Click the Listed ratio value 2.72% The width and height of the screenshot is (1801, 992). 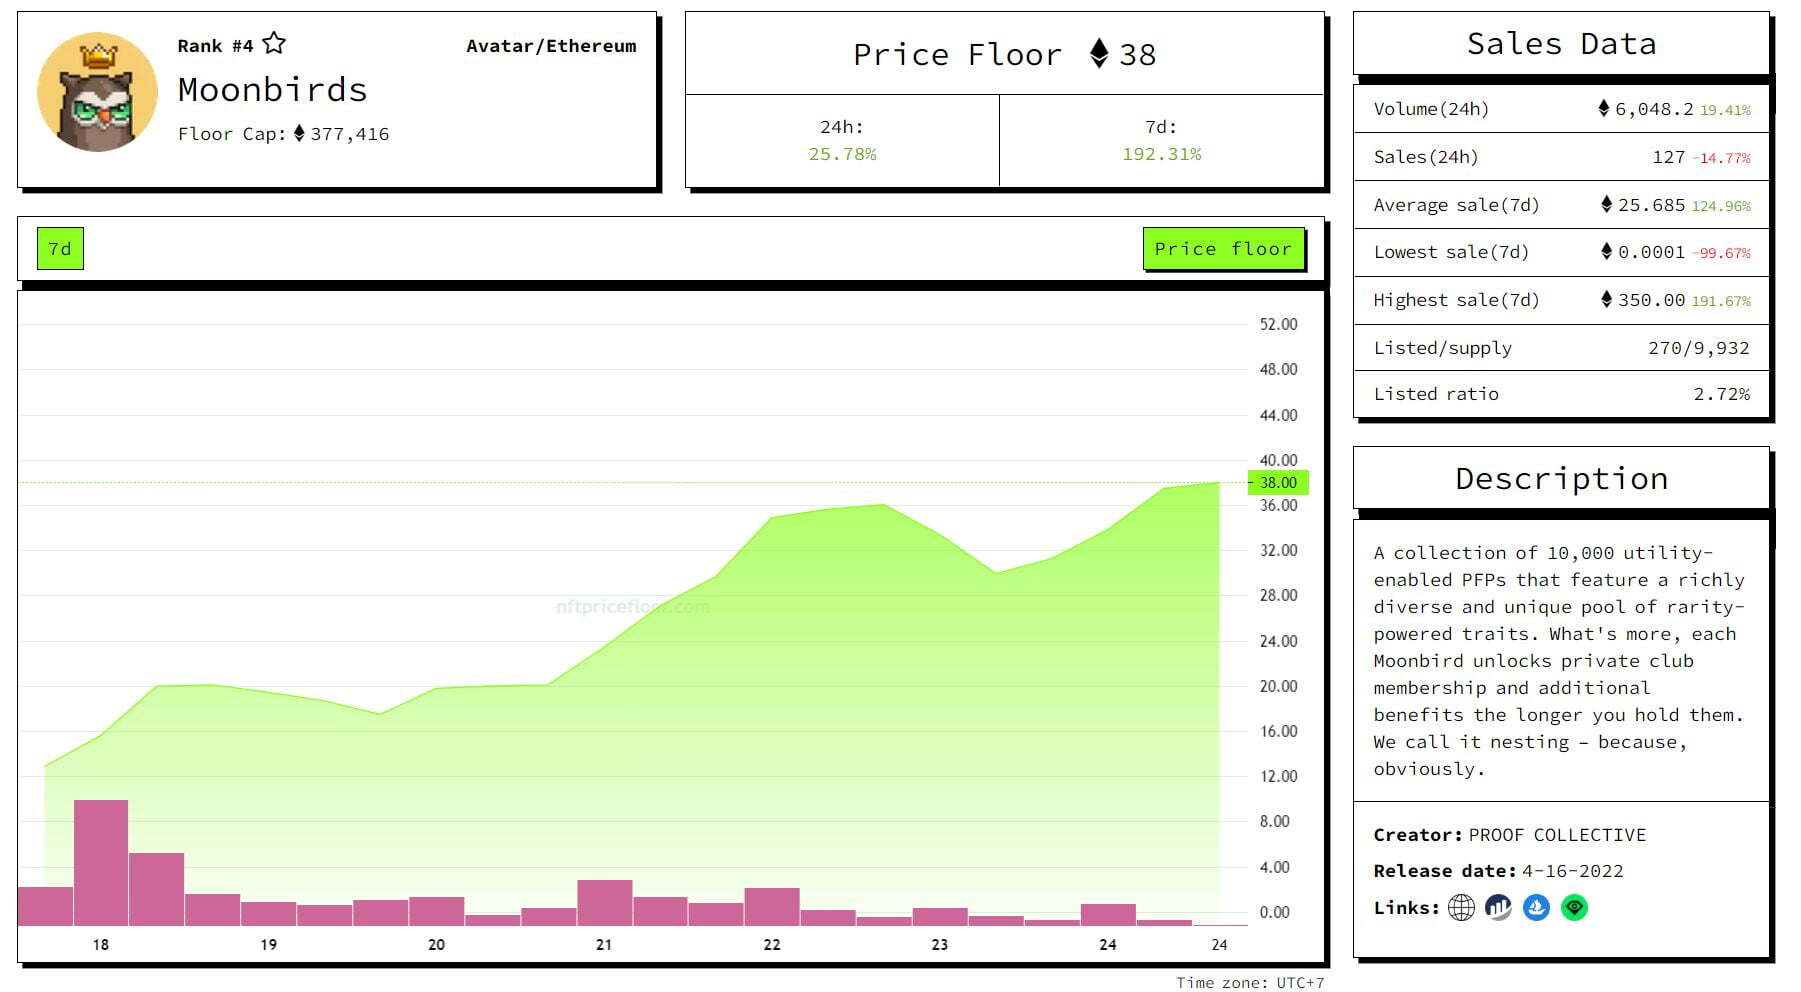1722,394
